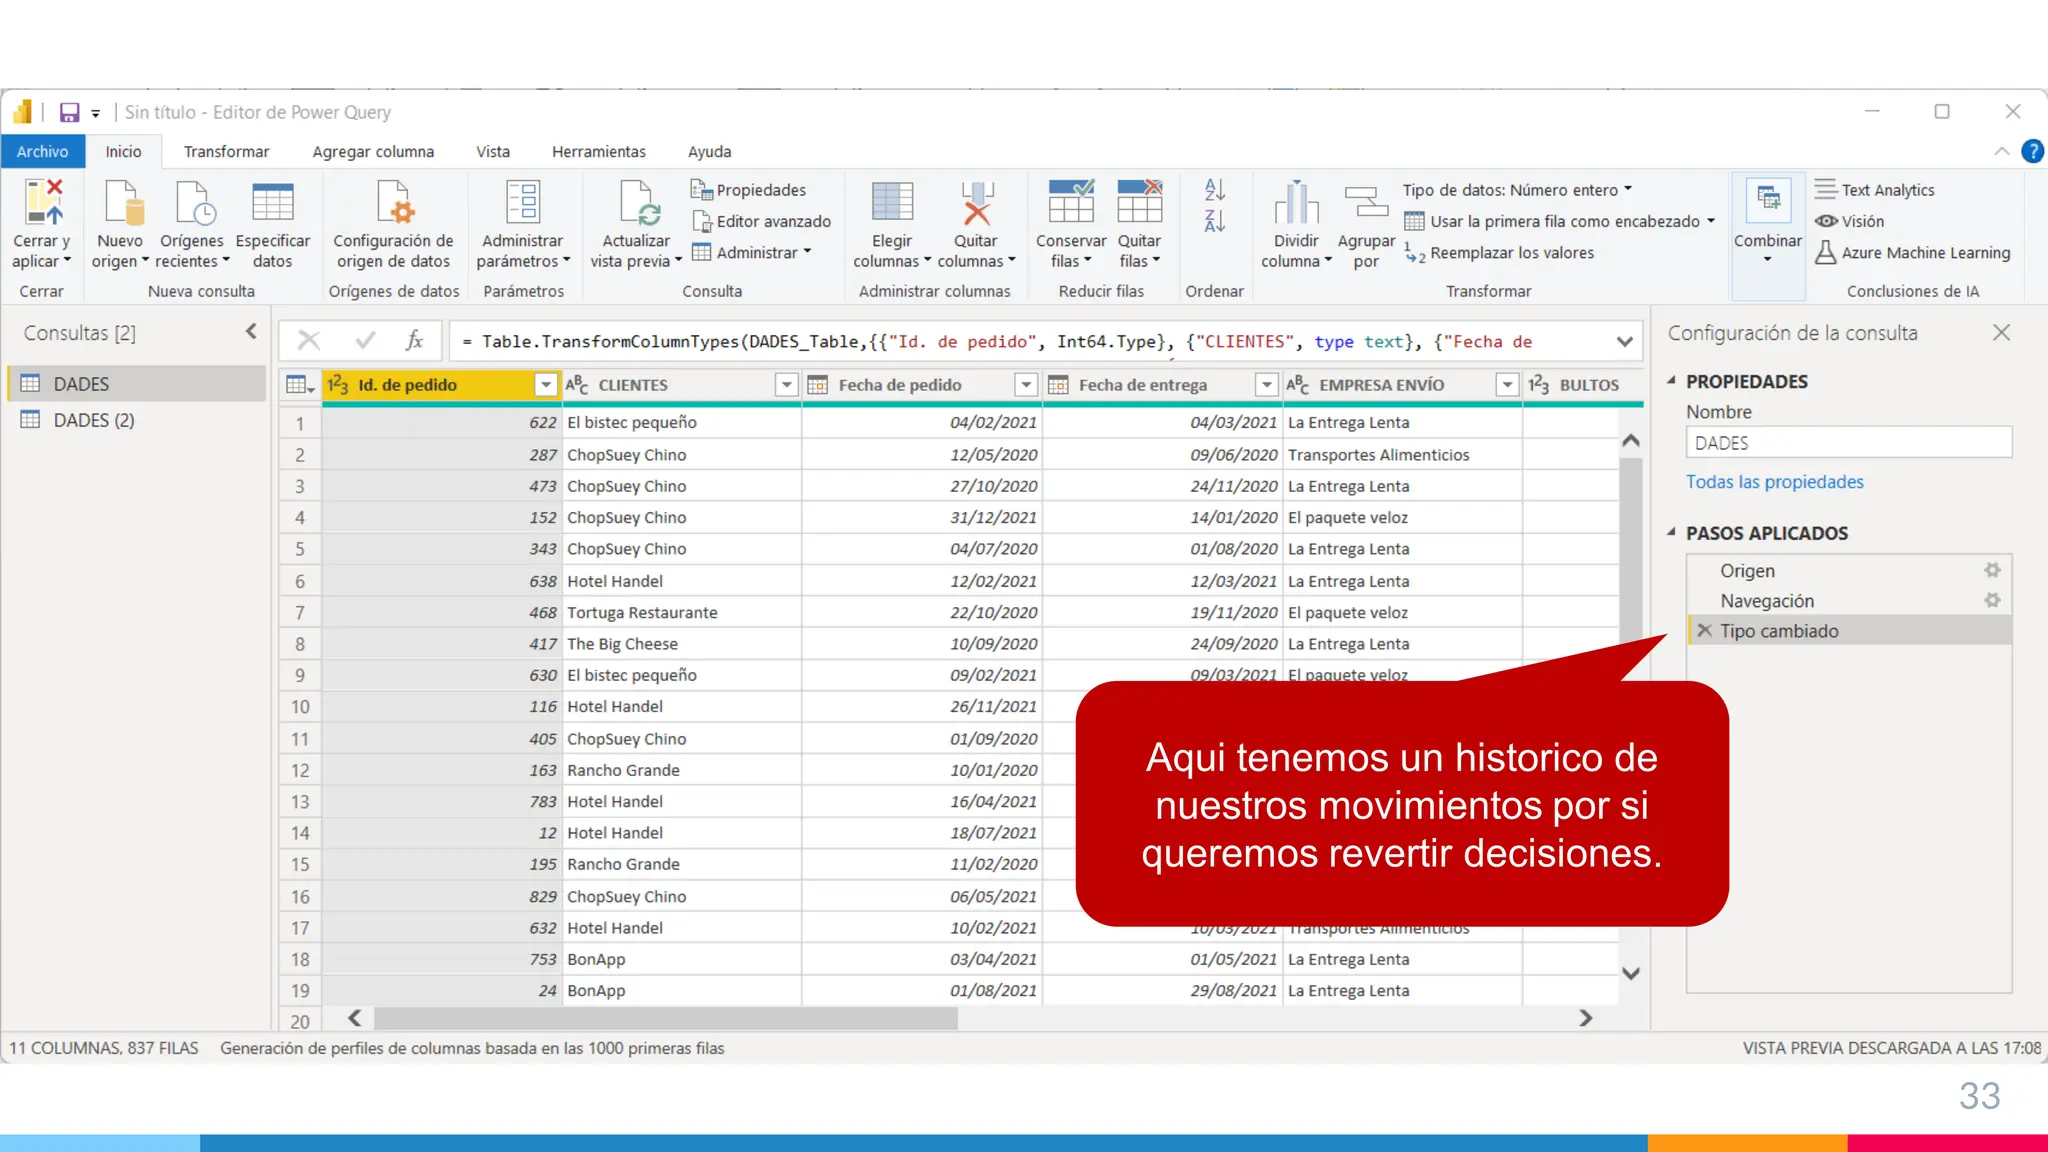This screenshot has height=1152, width=2048.
Task: Open gear settings for Origen step
Action: pos(1992,570)
